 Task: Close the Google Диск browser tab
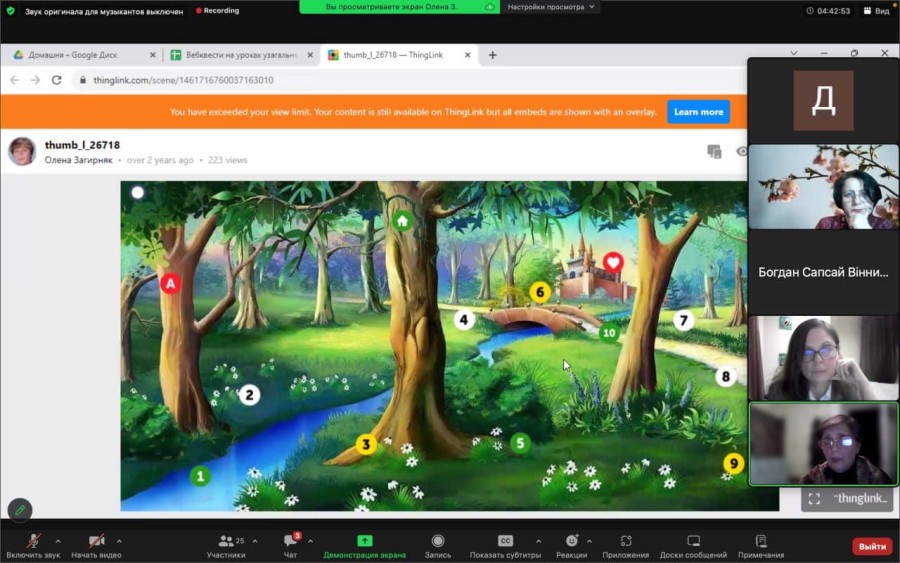pos(153,55)
